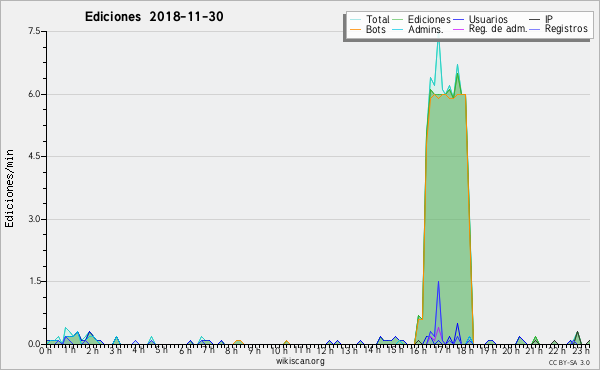Click the '12 h' x-axis label
Screen dimensions: 600x370
click(325, 351)
